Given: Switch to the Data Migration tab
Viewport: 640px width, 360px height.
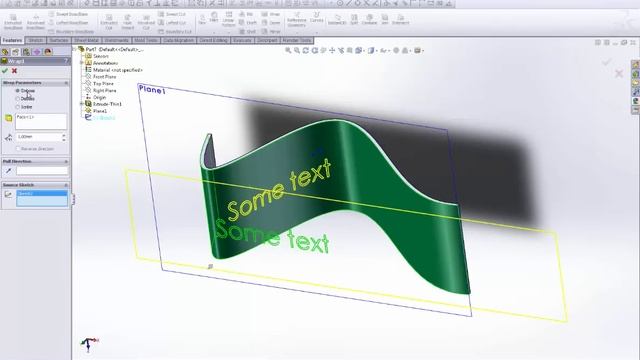Looking at the screenshot, I should tap(178, 40).
